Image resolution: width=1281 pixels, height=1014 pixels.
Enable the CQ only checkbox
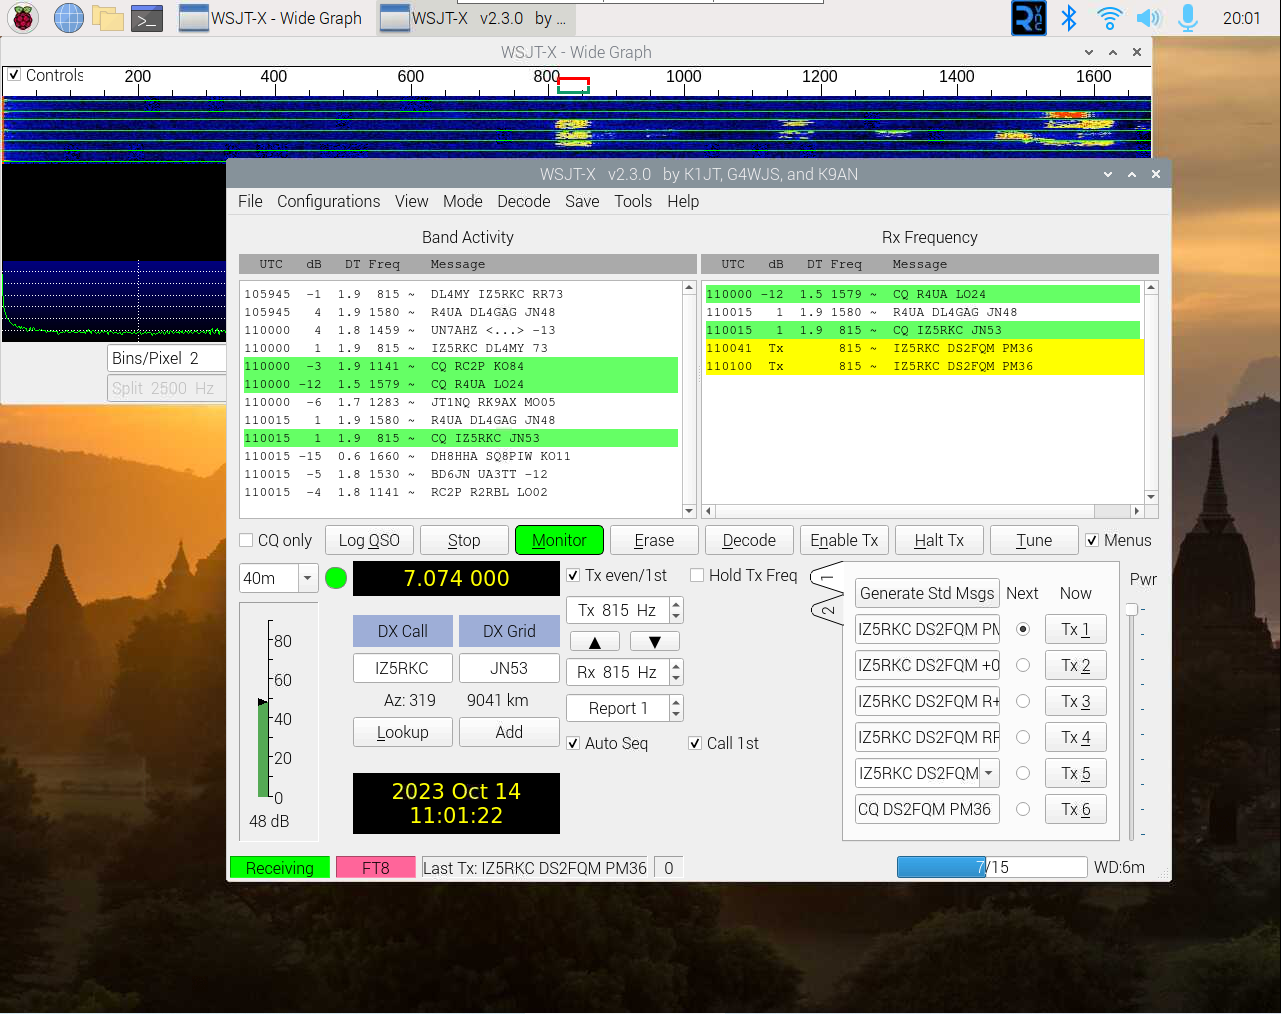tap(246, 540)
